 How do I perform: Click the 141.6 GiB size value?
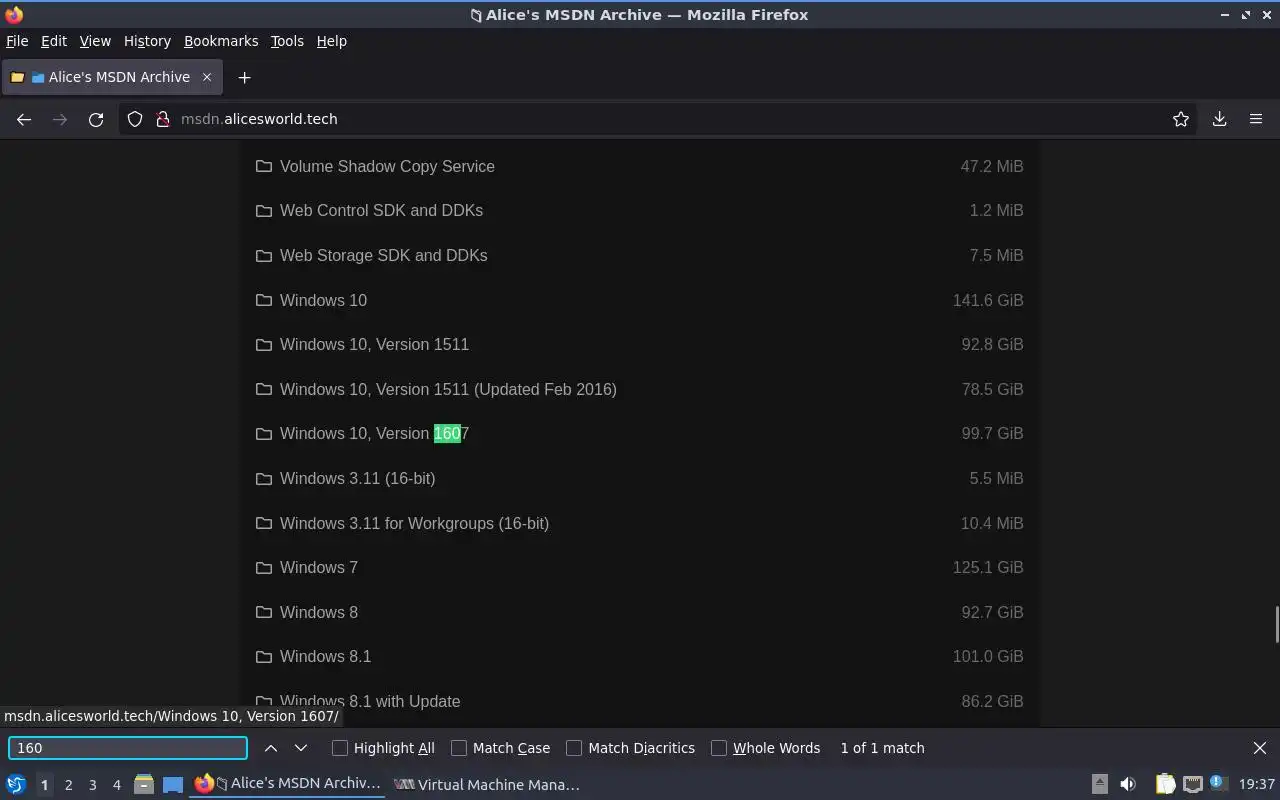pos(988,300)
